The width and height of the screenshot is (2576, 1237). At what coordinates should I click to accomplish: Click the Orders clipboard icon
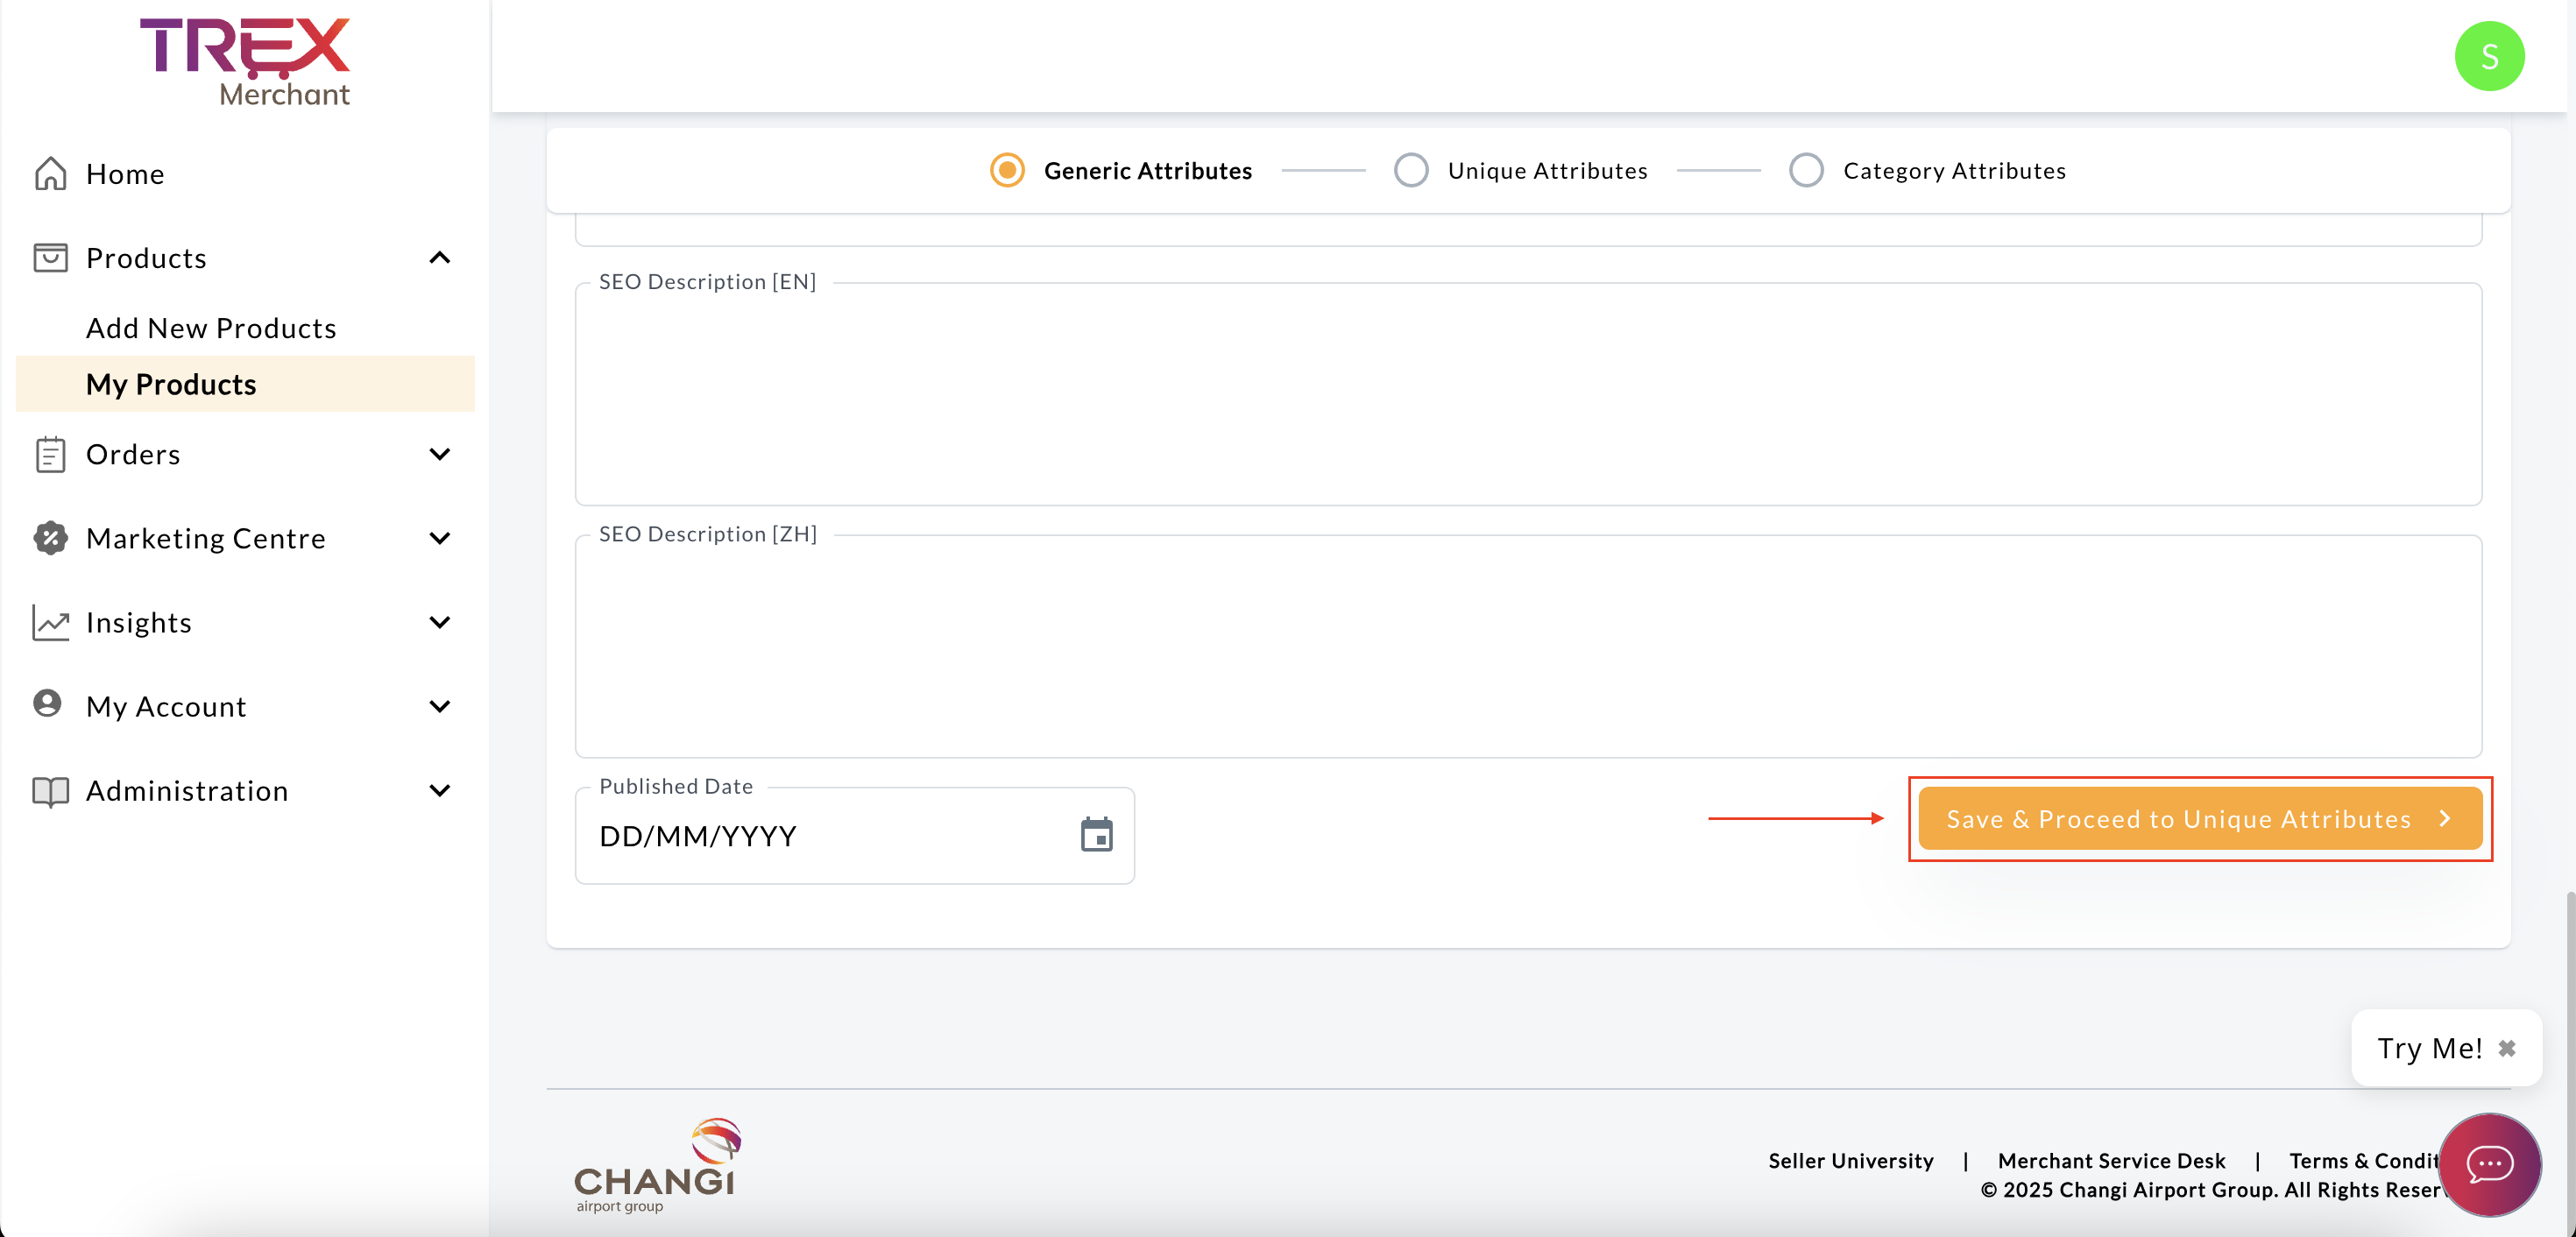point(50,454)
